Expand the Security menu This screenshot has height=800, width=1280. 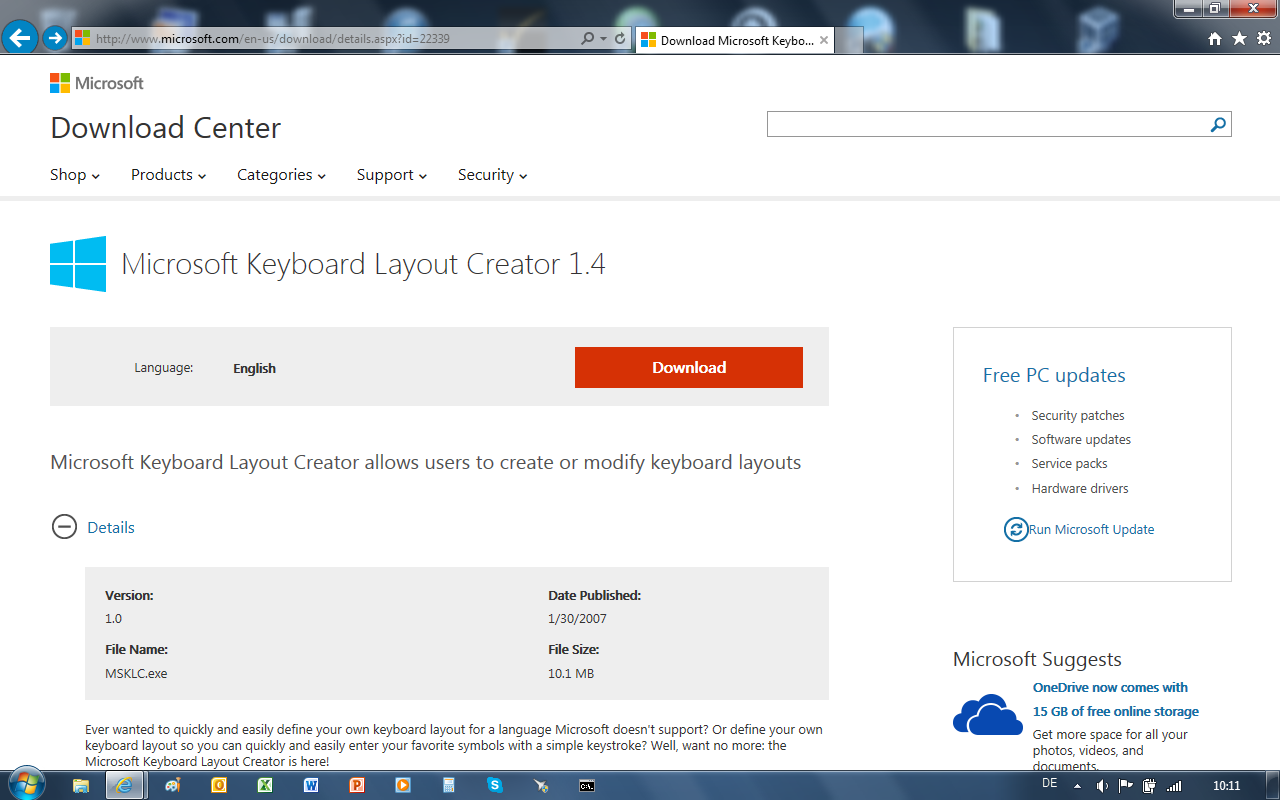pos(492,175)
